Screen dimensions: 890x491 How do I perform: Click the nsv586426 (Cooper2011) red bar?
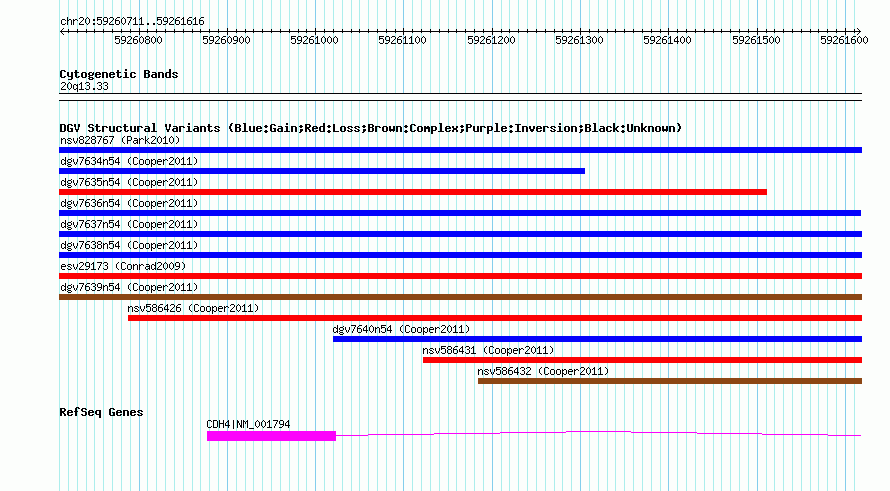(495, 318)
